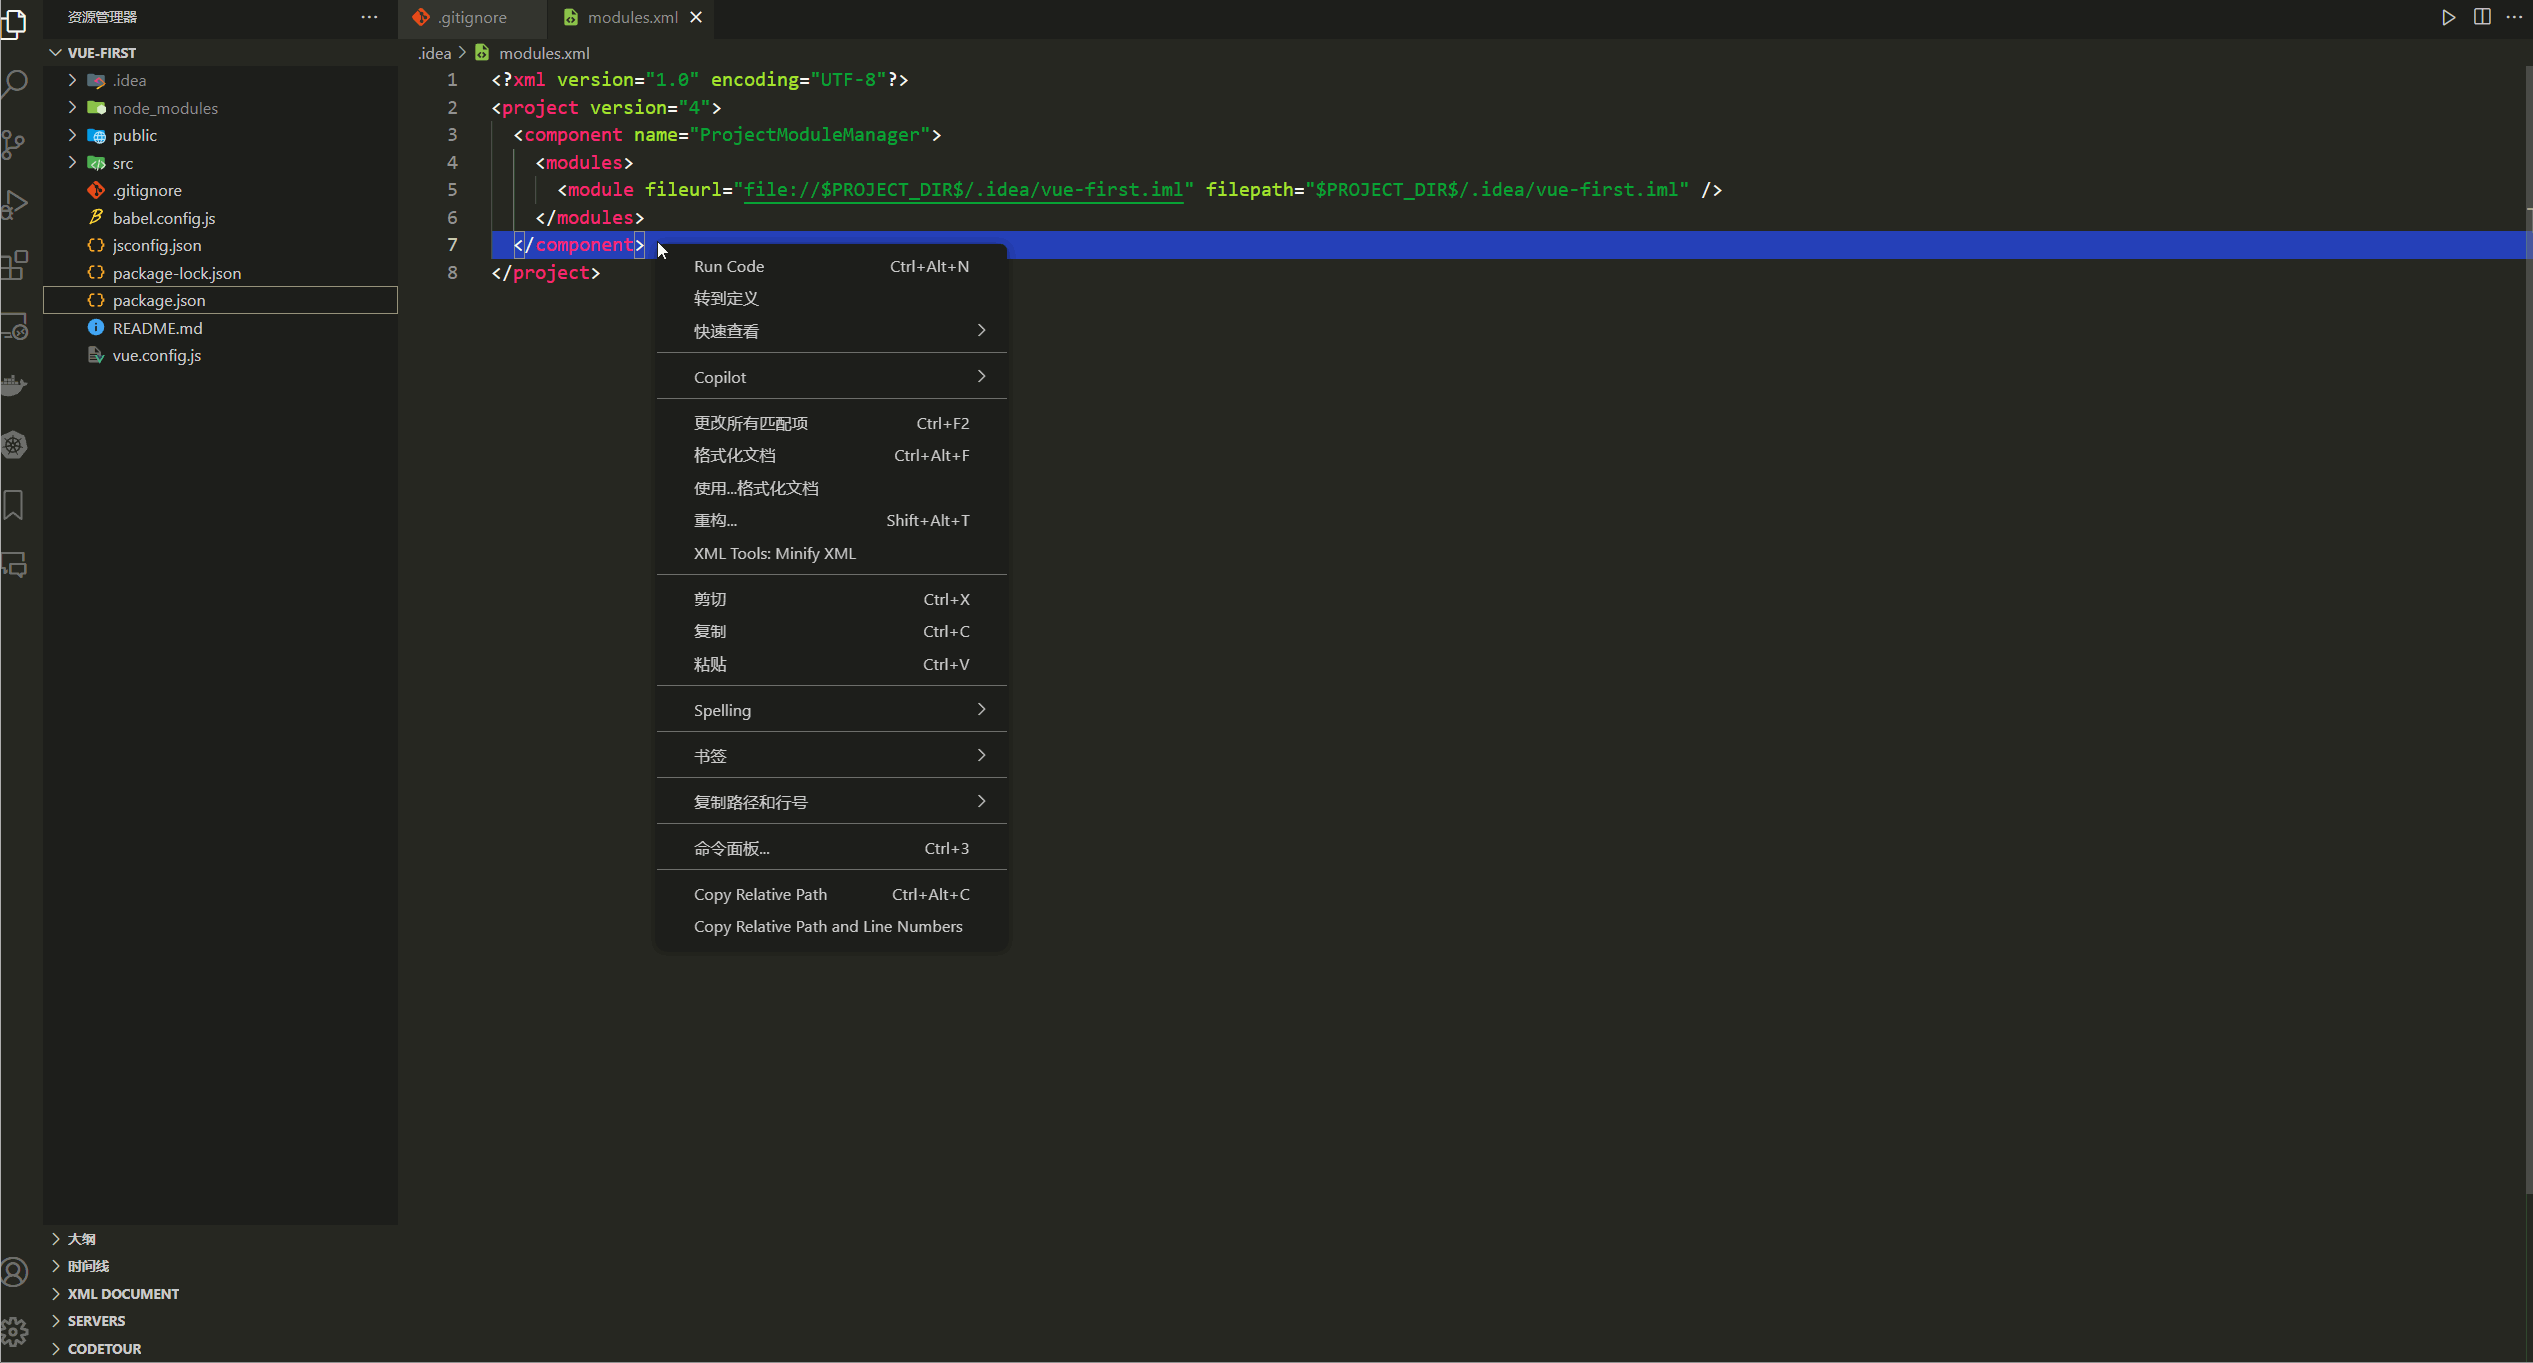Image resolution: width=2533 pixels, height=1363 pixels.
Task: Open the Docker view icon
Action: coord(15,385)
